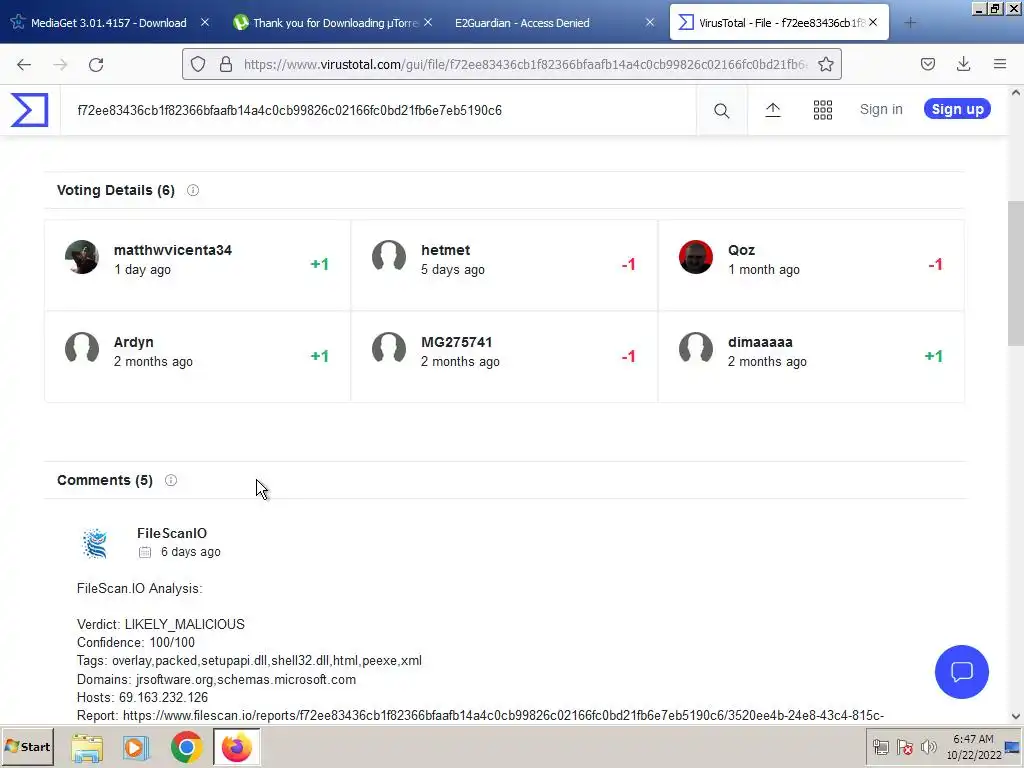Open FileScanIO commenter name link
Viewport: 1024px width, 768px height.
pos(172,534)
